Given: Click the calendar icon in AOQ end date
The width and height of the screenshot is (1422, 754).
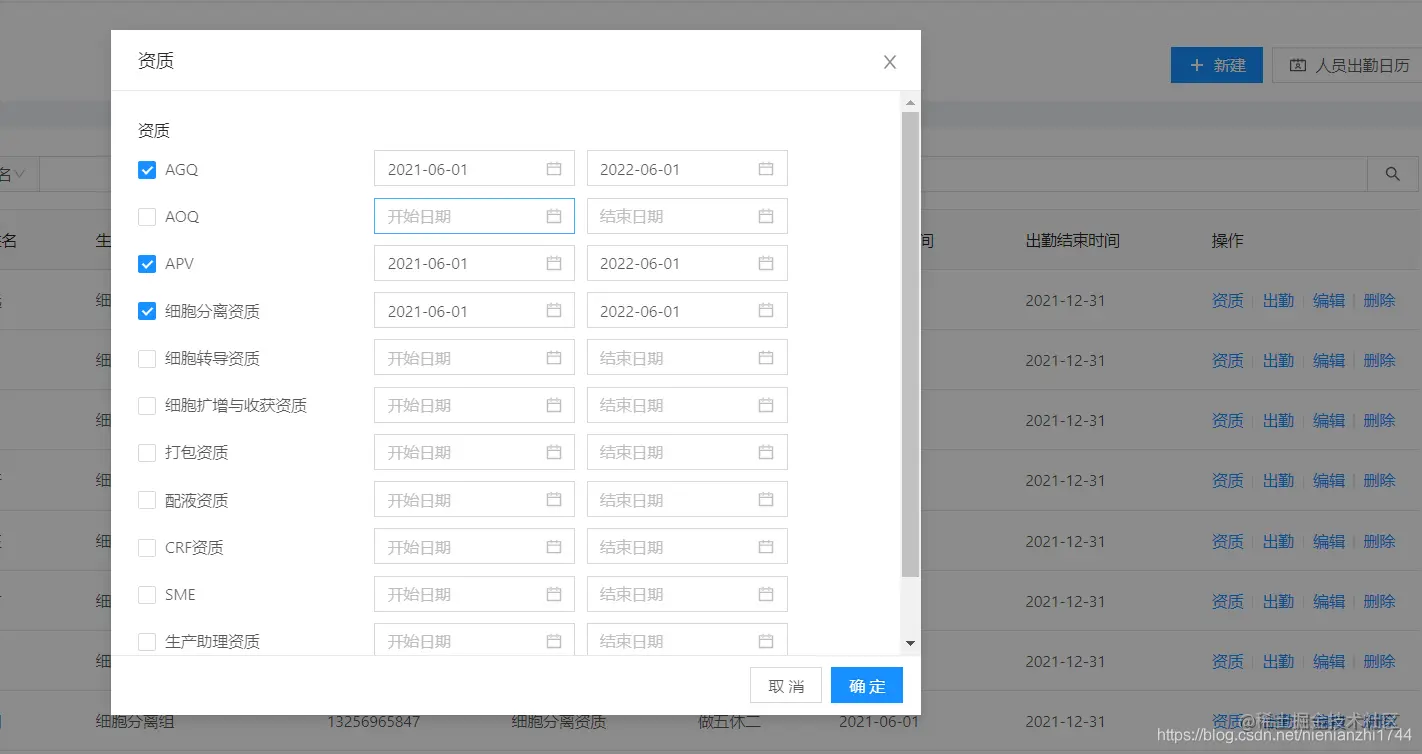Looking at the screenshot, I should 766,216.
